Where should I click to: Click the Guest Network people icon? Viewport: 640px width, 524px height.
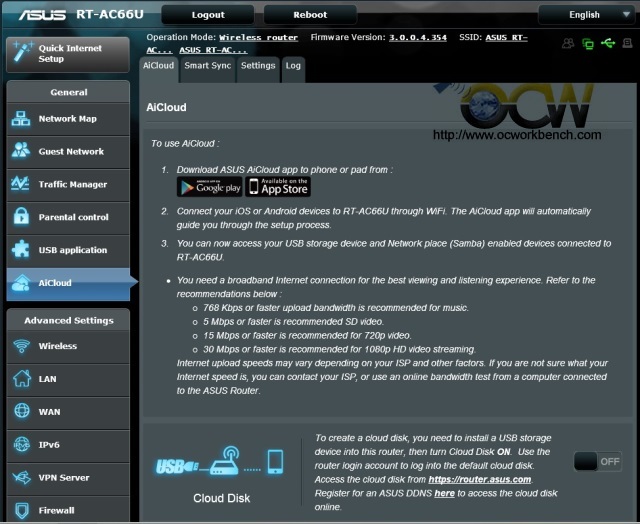(20, 151)
